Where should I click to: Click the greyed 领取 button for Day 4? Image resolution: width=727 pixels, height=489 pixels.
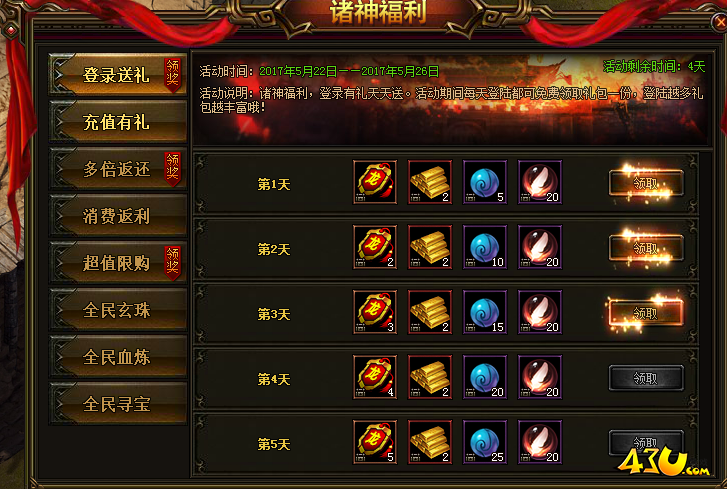646,378
